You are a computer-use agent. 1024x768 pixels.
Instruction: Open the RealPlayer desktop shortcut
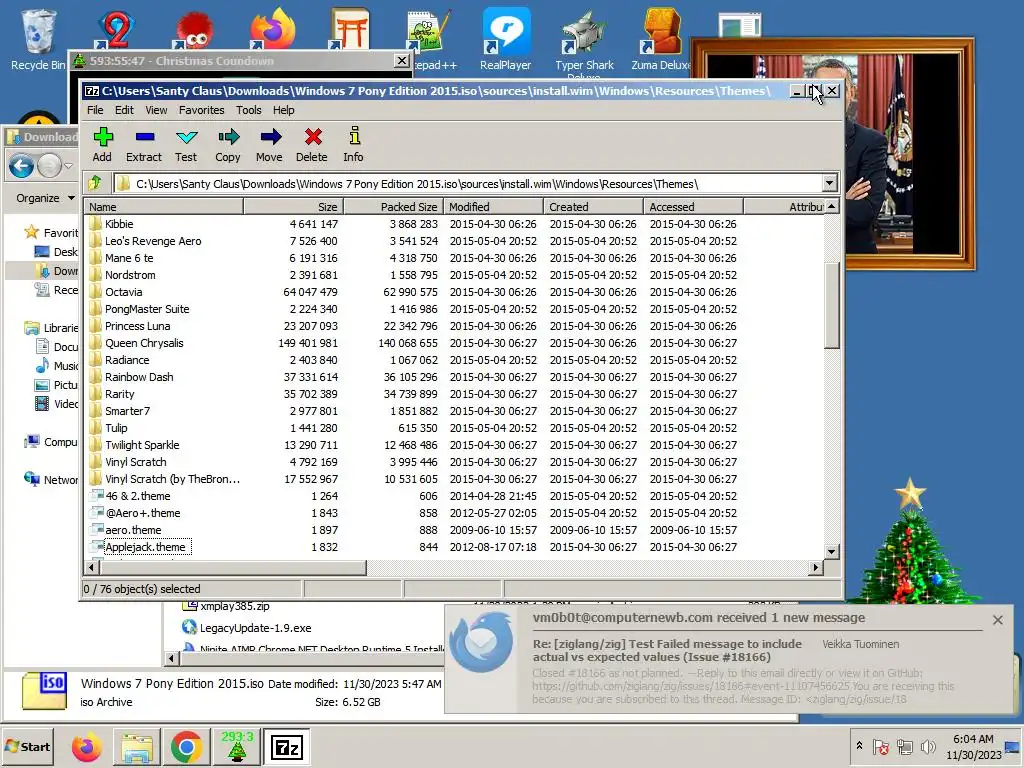(x=505, y=39)
